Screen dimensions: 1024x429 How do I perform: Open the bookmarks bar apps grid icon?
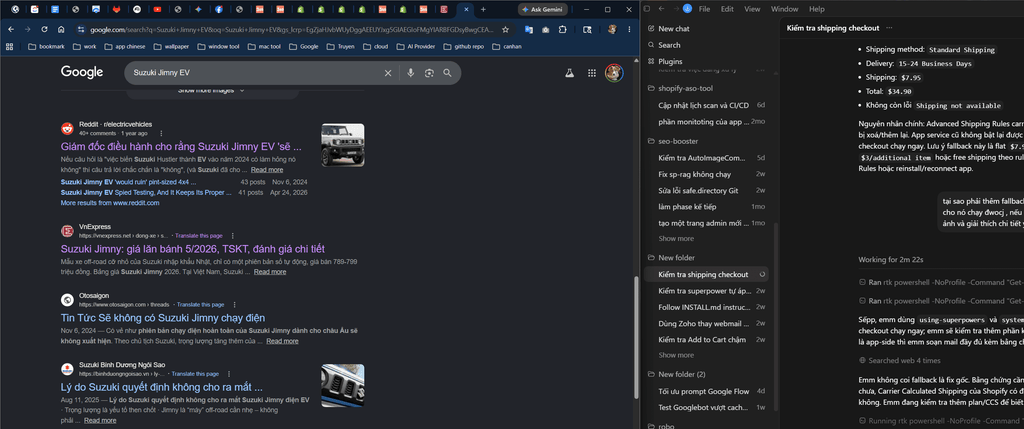tap(9, 46)
